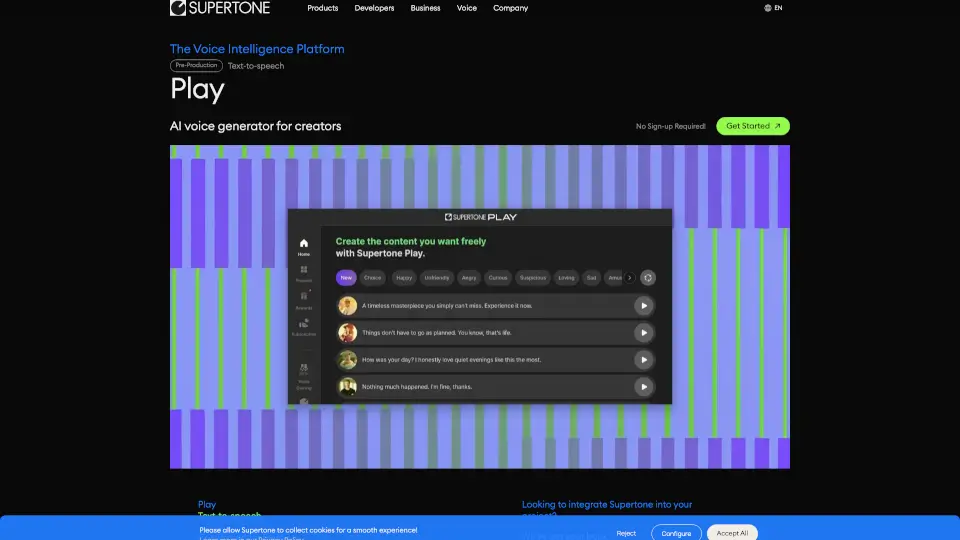Play the 'How was your day' sample
Viewport: 960px width, 540px height.
(x=644, y=360)
